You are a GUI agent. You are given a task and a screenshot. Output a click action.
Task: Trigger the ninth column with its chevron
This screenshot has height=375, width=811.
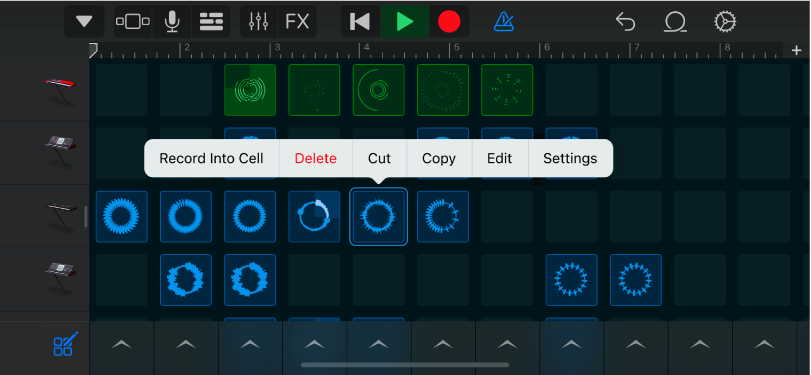pos(636,344)
